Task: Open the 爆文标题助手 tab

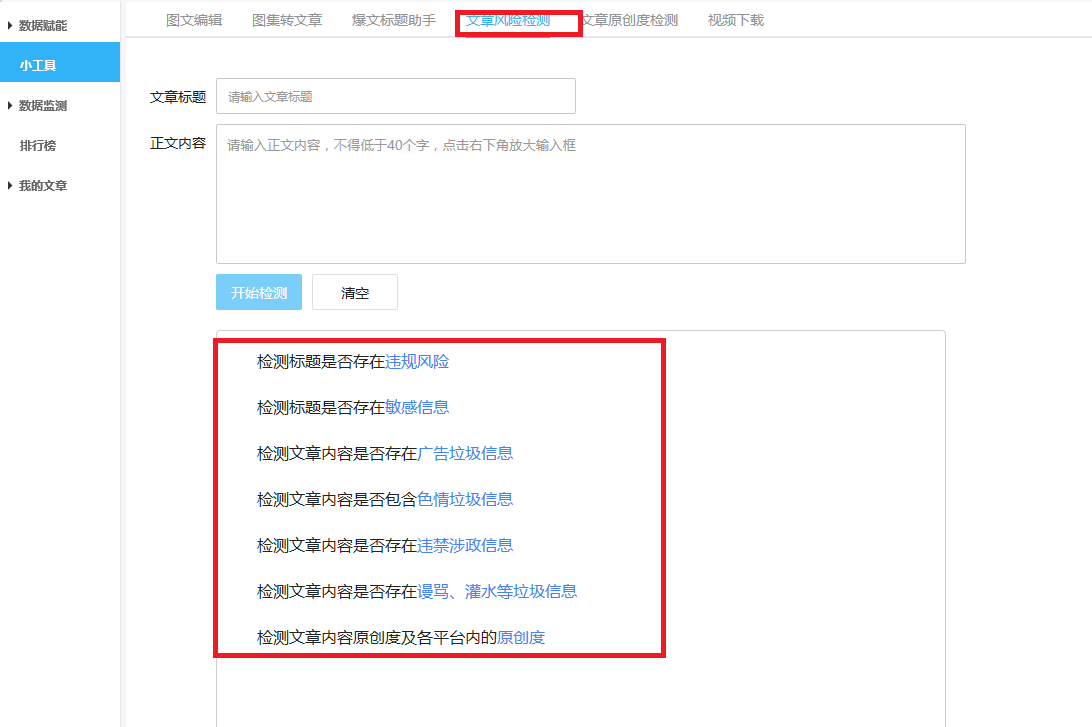Action: point(394,19)
